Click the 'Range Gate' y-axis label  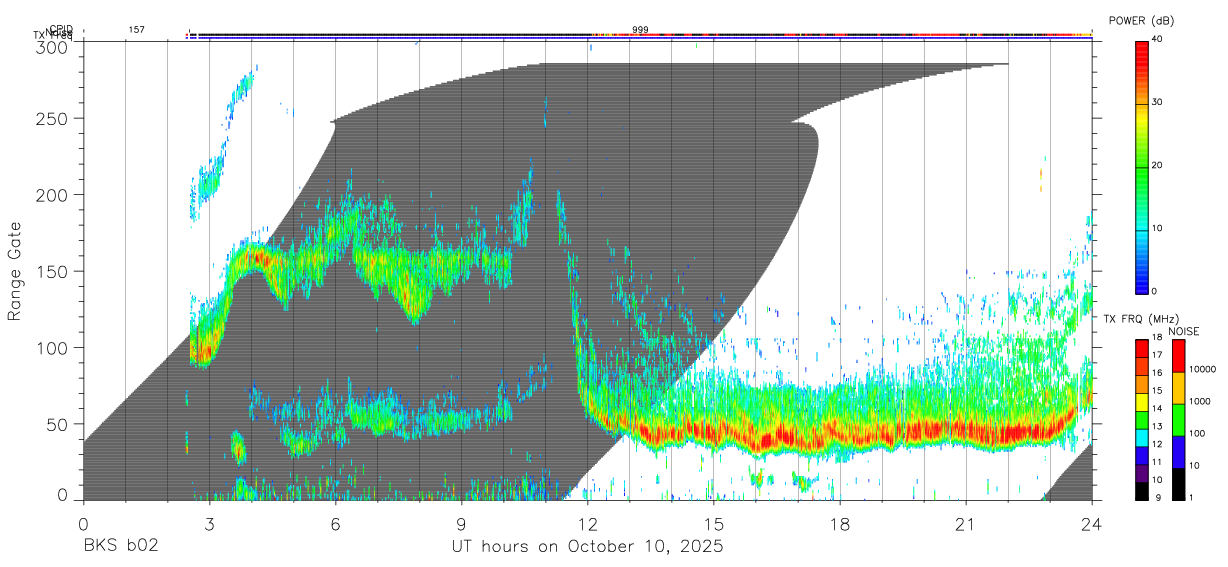(x=15, y=272)
